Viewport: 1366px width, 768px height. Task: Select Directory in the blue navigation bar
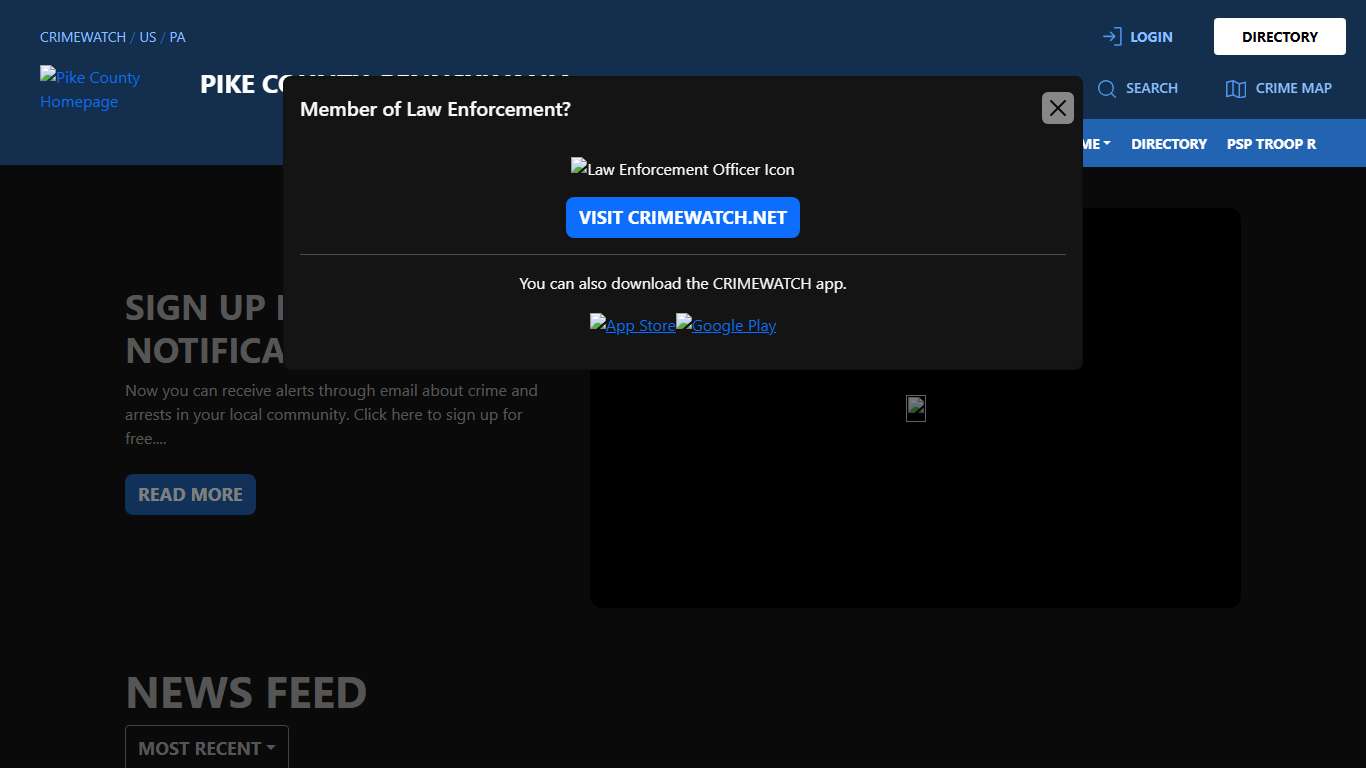pos(1168,144)
